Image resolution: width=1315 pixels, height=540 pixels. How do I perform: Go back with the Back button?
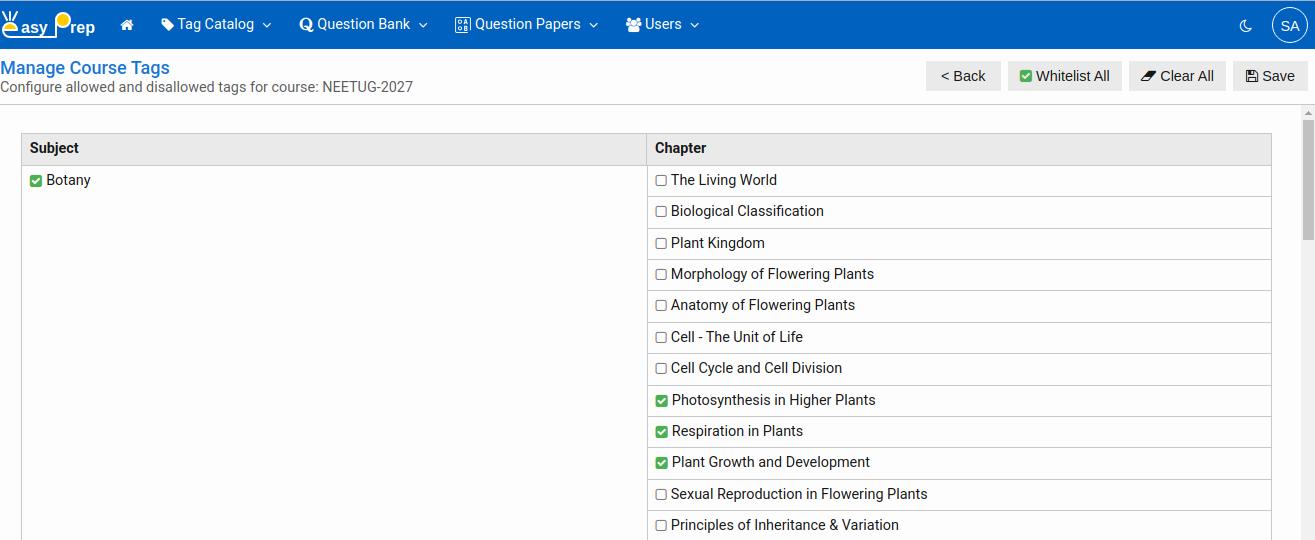(963, 76)
